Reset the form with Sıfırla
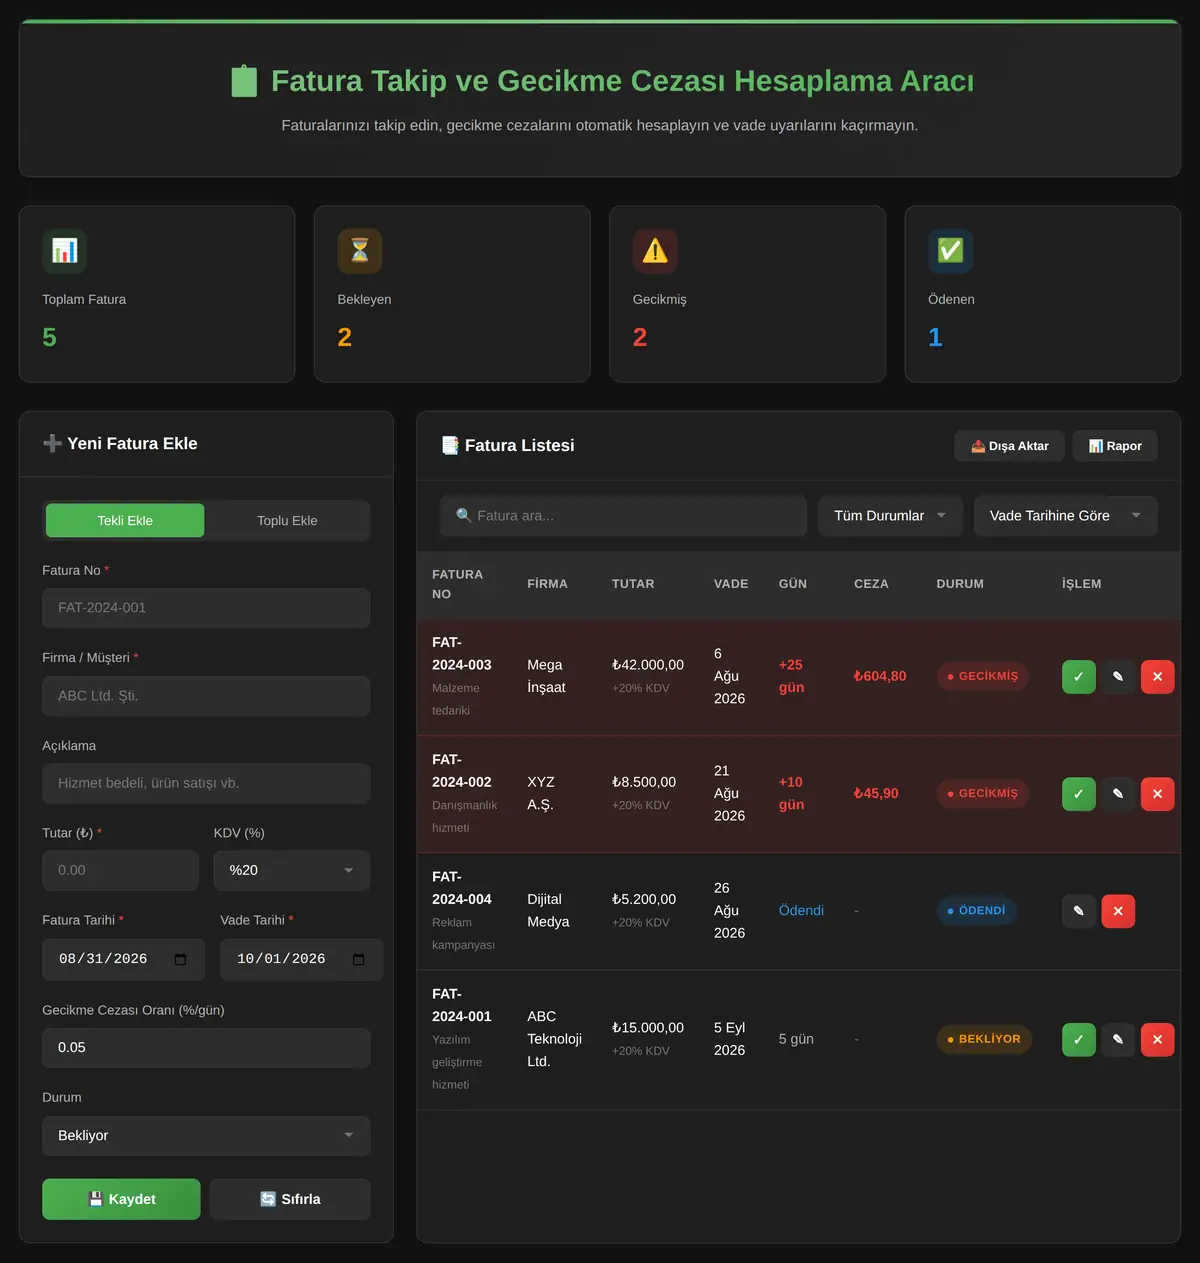The width and height of the screenshot is (1200, 1263). point(290,1199)
